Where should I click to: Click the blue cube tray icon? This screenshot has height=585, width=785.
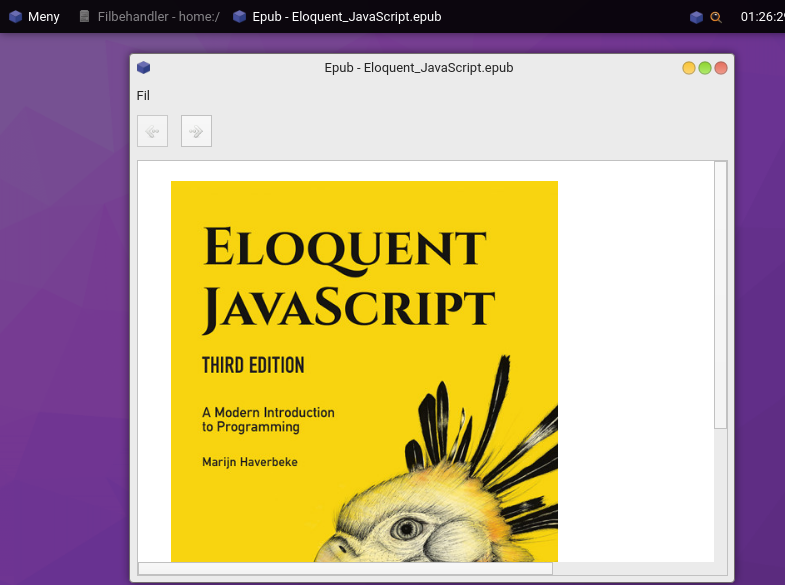coord(696,17)
